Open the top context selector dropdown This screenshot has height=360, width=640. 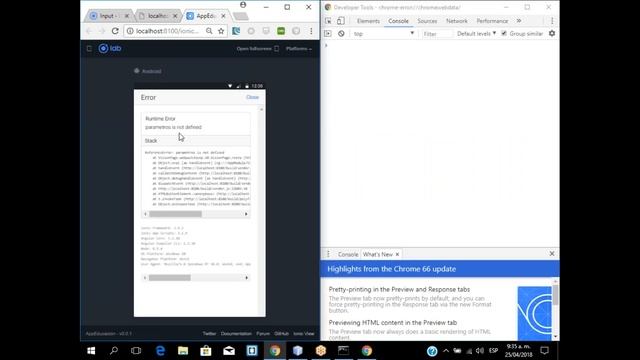[x=384, y=33]
